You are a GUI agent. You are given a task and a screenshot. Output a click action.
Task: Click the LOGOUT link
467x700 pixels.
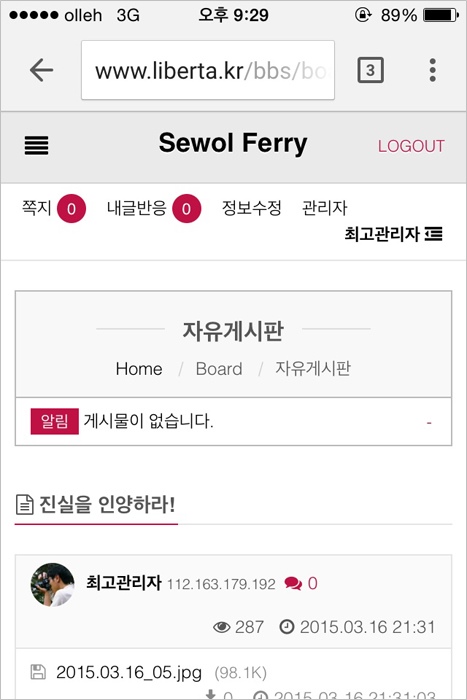point(411,146)
